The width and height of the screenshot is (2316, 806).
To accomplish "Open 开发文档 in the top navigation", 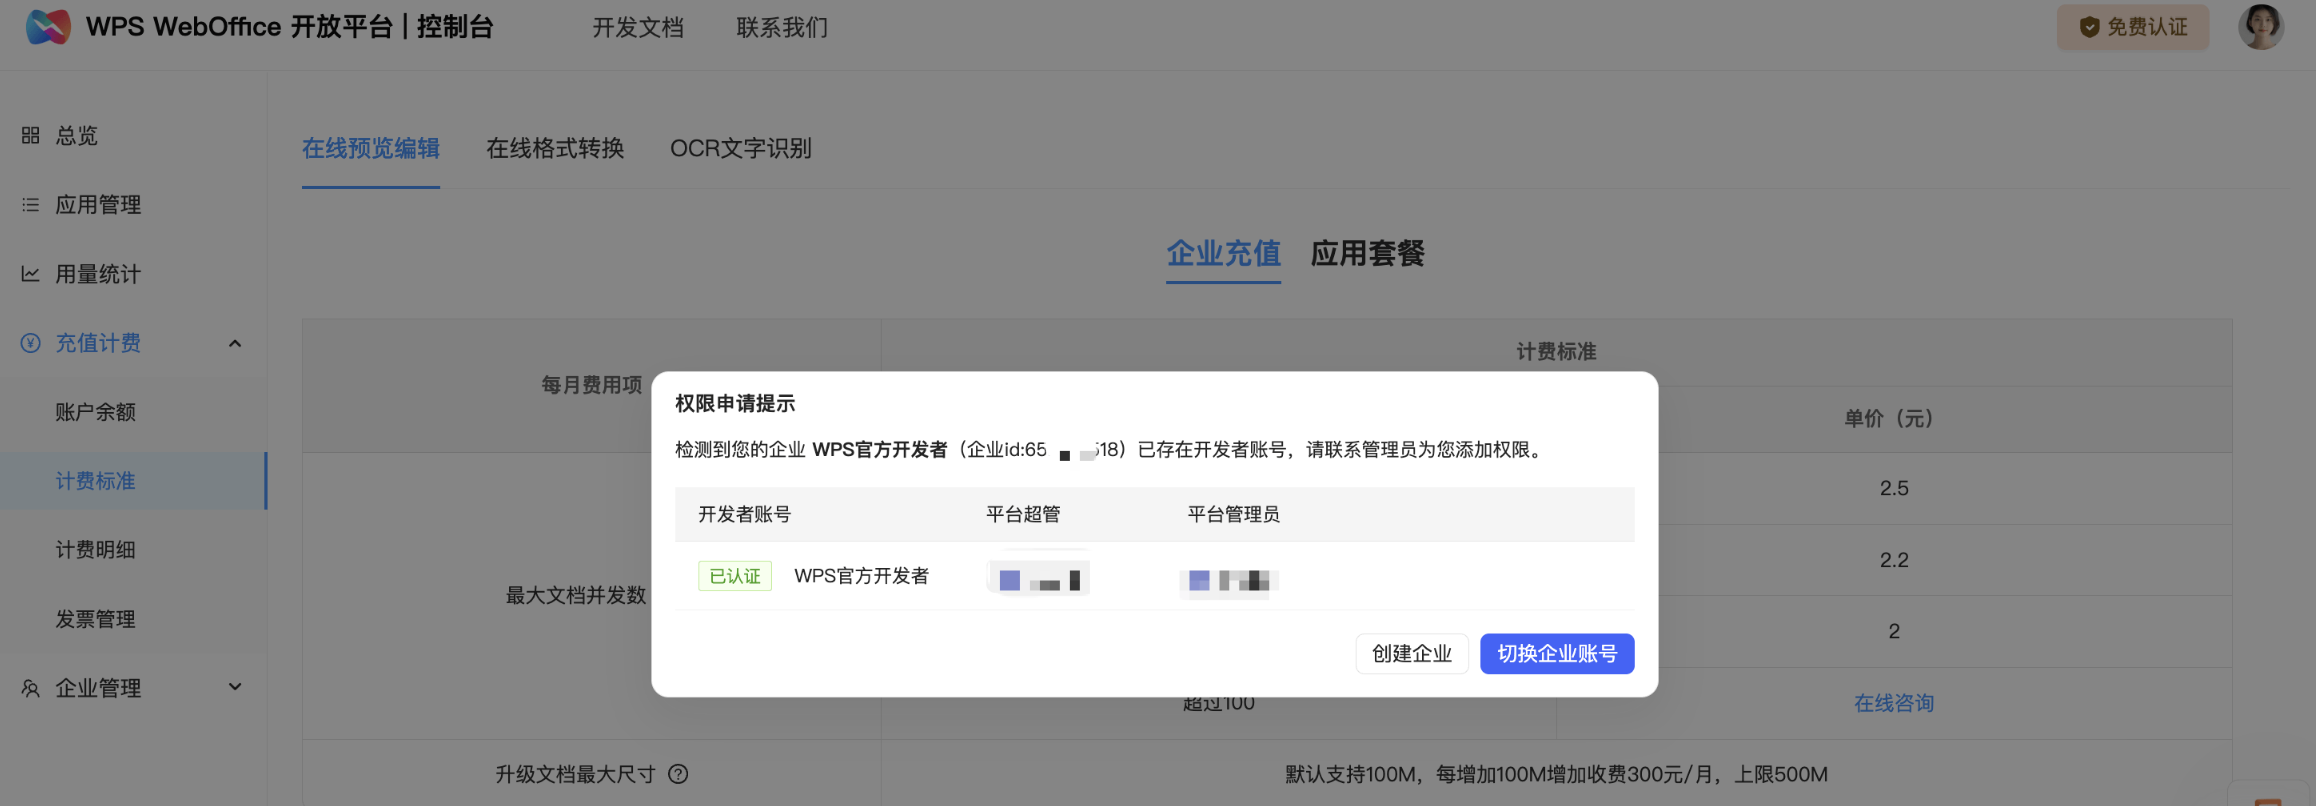I will click(638, 28).
